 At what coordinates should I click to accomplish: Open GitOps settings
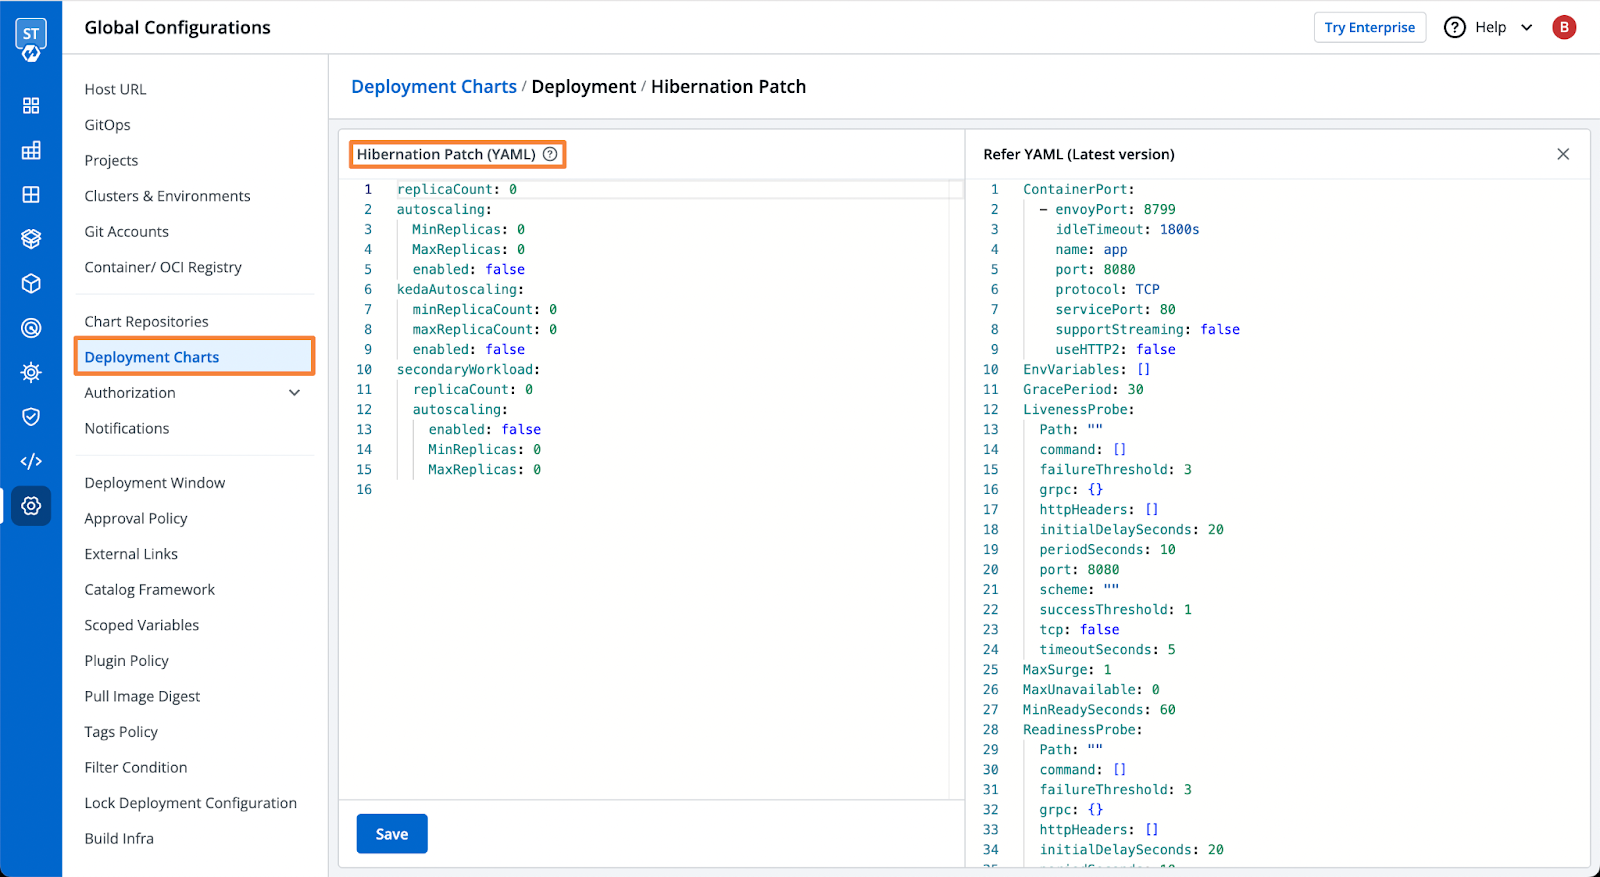[107, 125]
